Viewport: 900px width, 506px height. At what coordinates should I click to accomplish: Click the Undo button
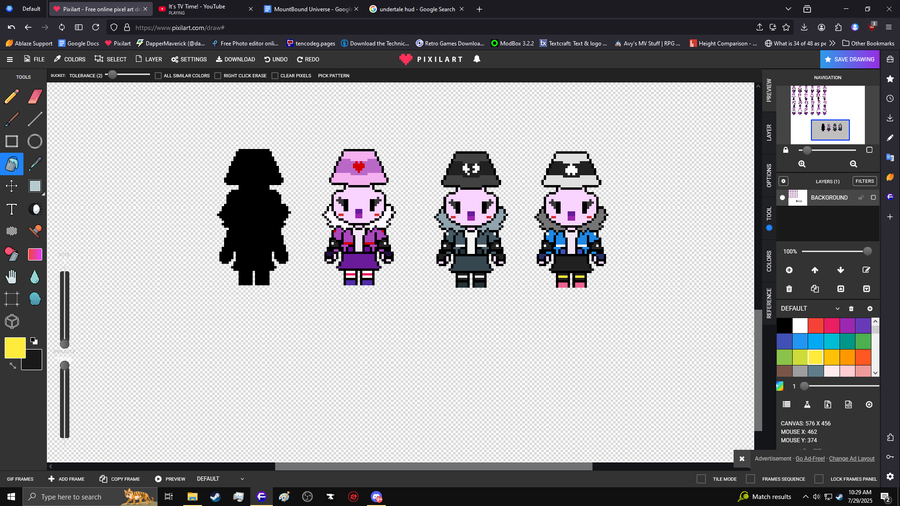pos(276,59)
